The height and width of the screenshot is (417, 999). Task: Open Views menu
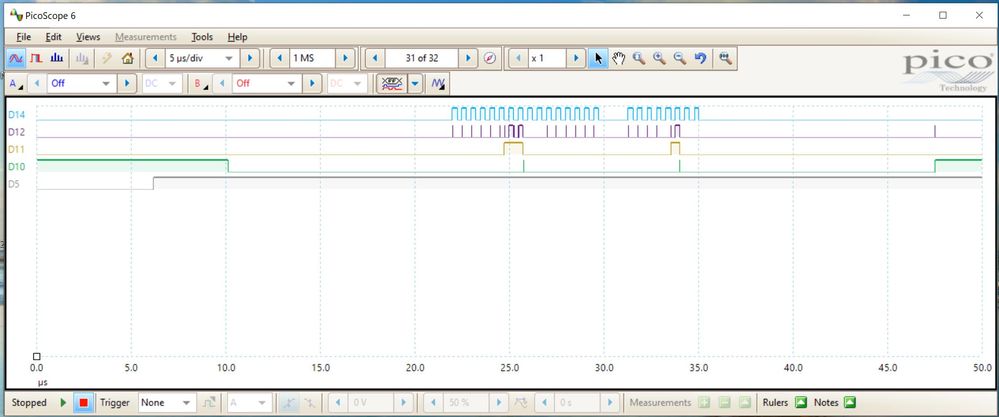pyautogui.click(x=88, y=37)
